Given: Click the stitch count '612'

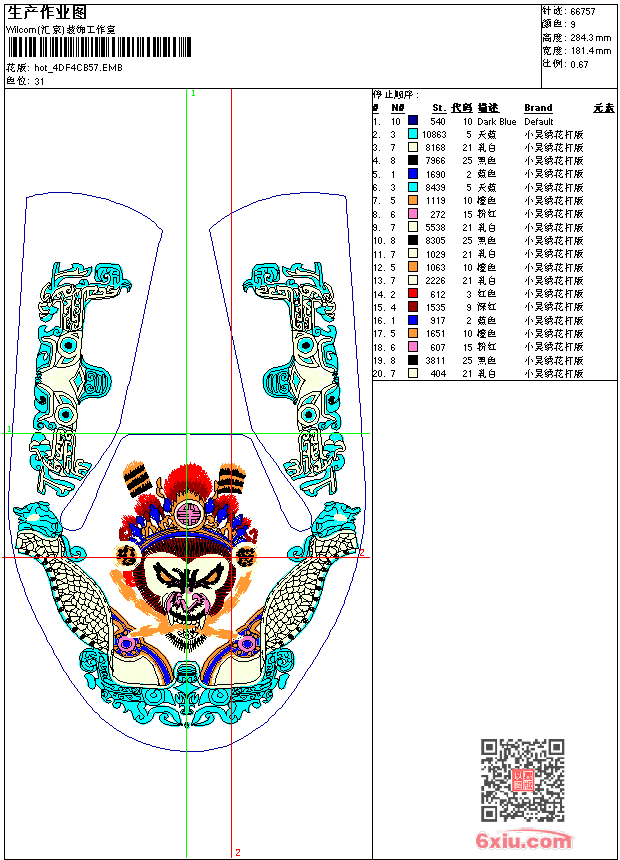Looking at the screenshot, I should click(x=437, y=295).
